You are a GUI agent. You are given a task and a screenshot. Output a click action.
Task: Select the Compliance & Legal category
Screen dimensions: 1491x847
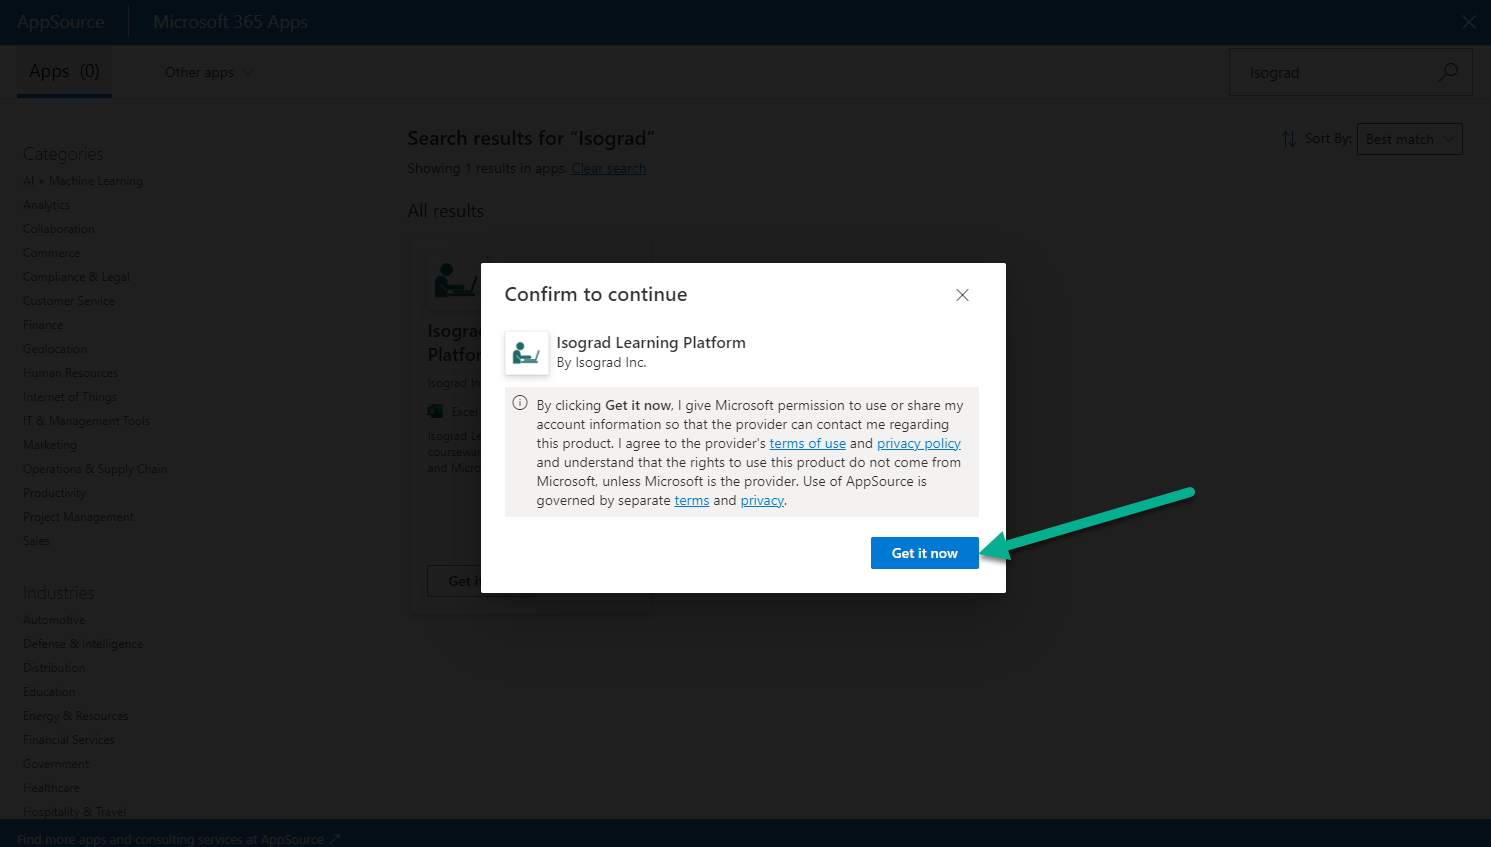coord(77,277)
